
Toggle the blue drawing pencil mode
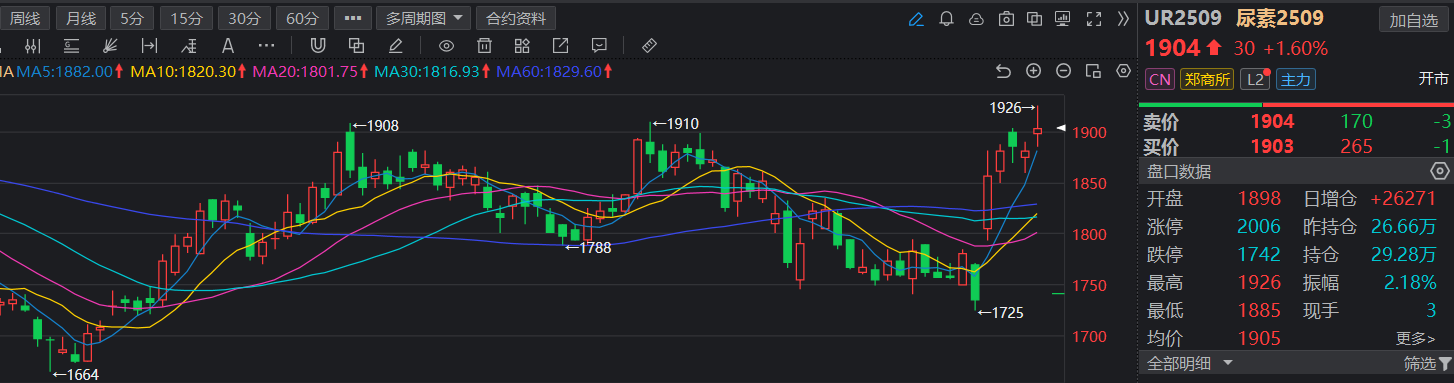916,18
